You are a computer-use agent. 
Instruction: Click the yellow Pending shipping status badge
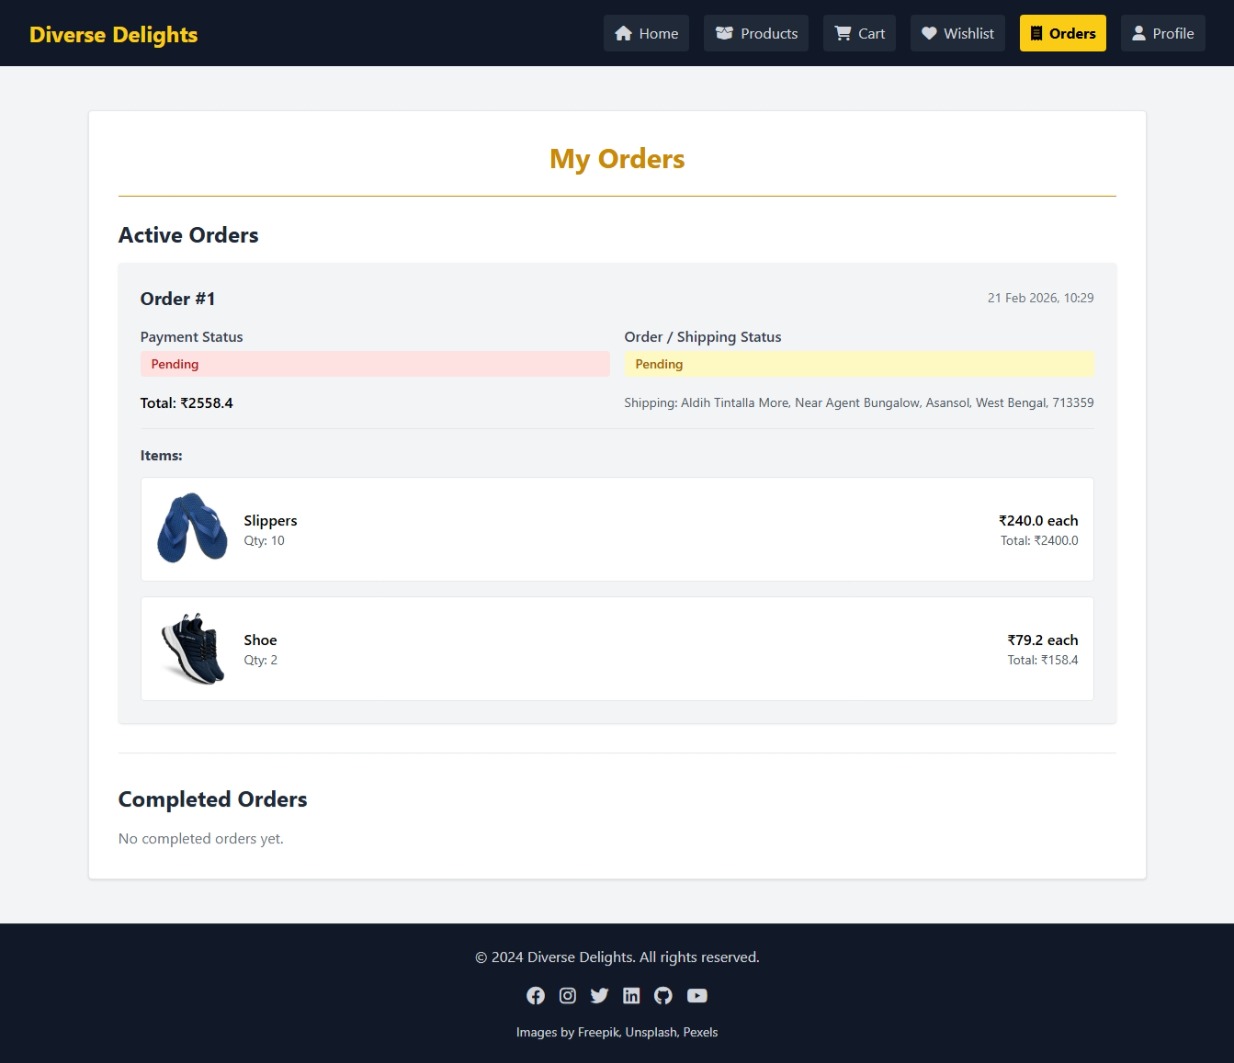[x=858, y=364]
